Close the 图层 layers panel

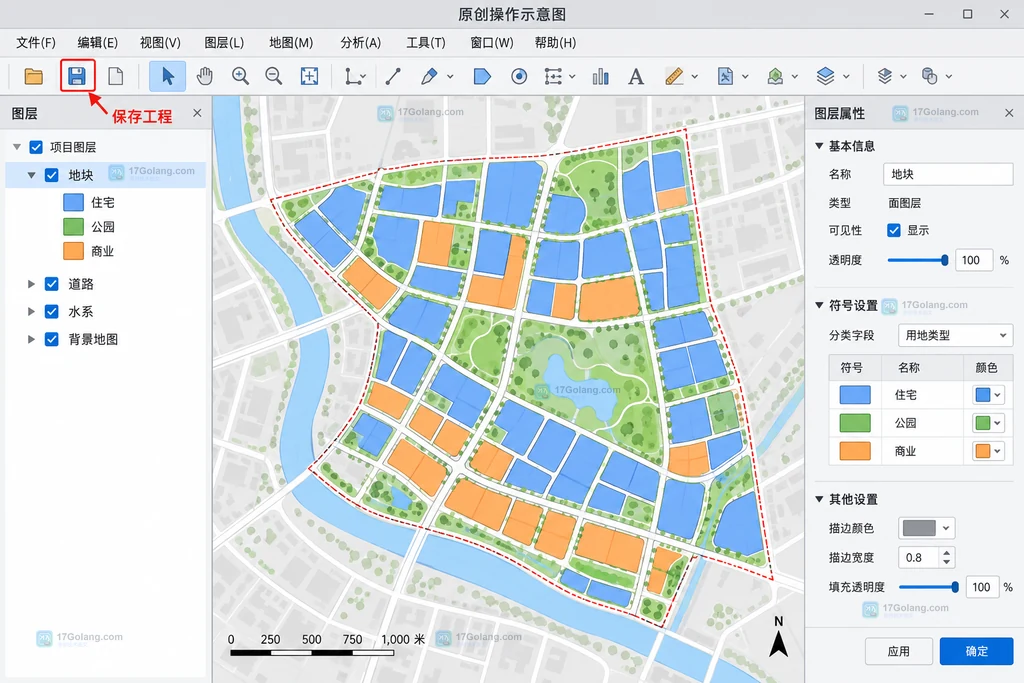click(x=197, y=113)
